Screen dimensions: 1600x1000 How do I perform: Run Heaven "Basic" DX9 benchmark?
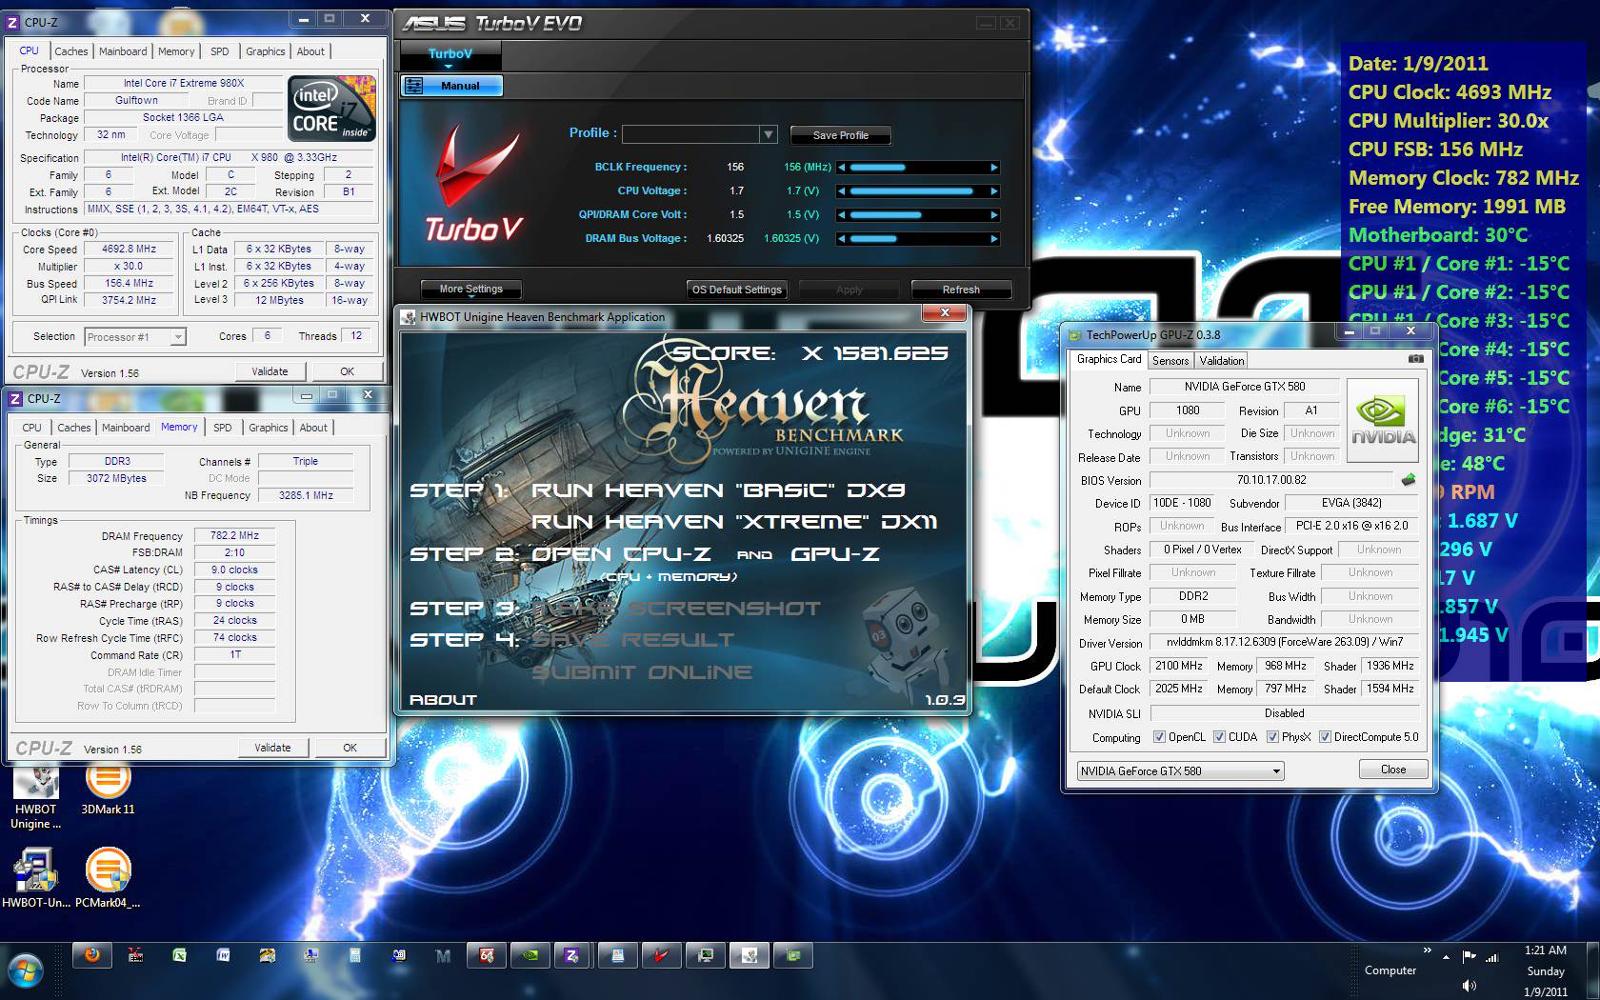[x=718, y=490]
